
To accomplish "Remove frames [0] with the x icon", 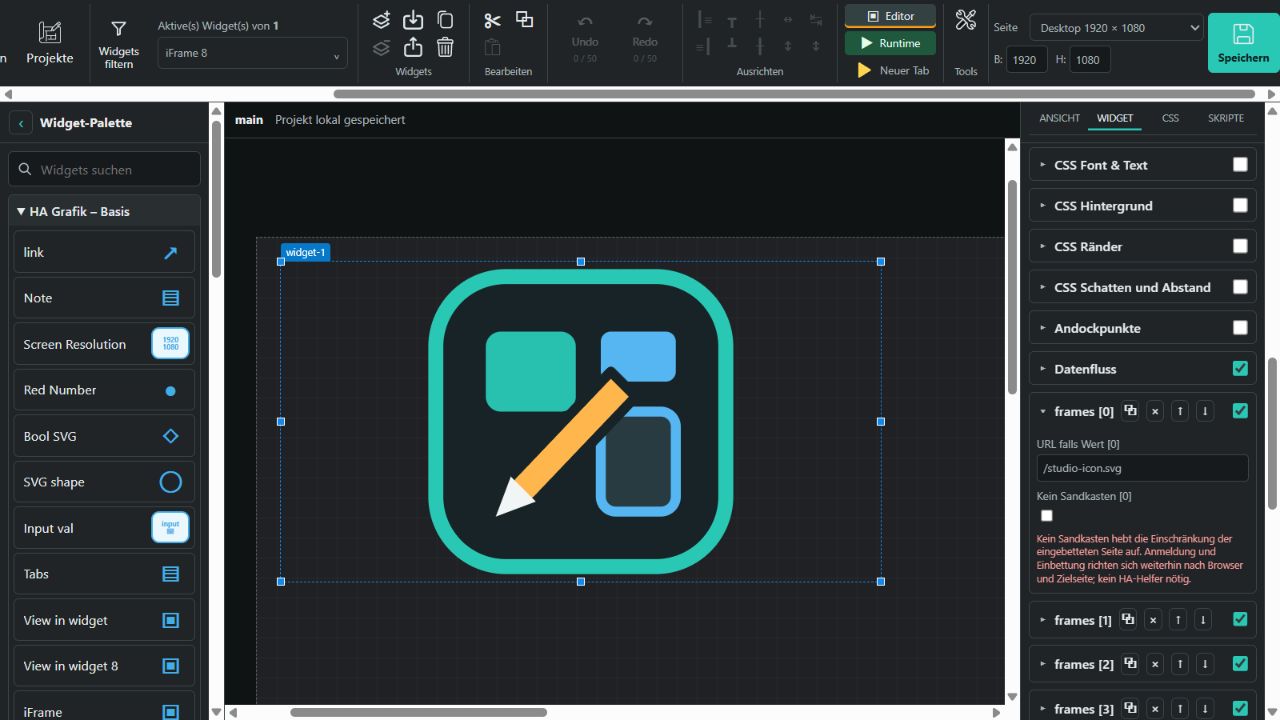I will pyautogui.click(x=1155, y=411).
